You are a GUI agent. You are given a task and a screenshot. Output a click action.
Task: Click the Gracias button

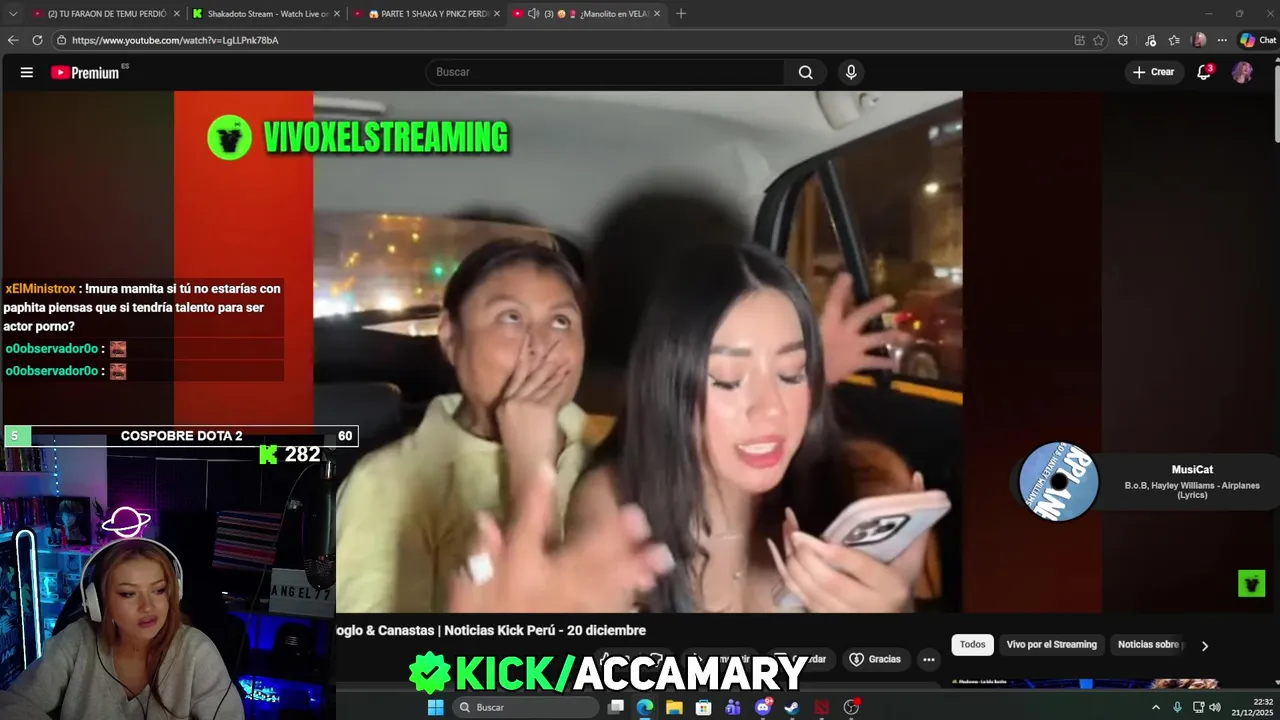(875, 659)
